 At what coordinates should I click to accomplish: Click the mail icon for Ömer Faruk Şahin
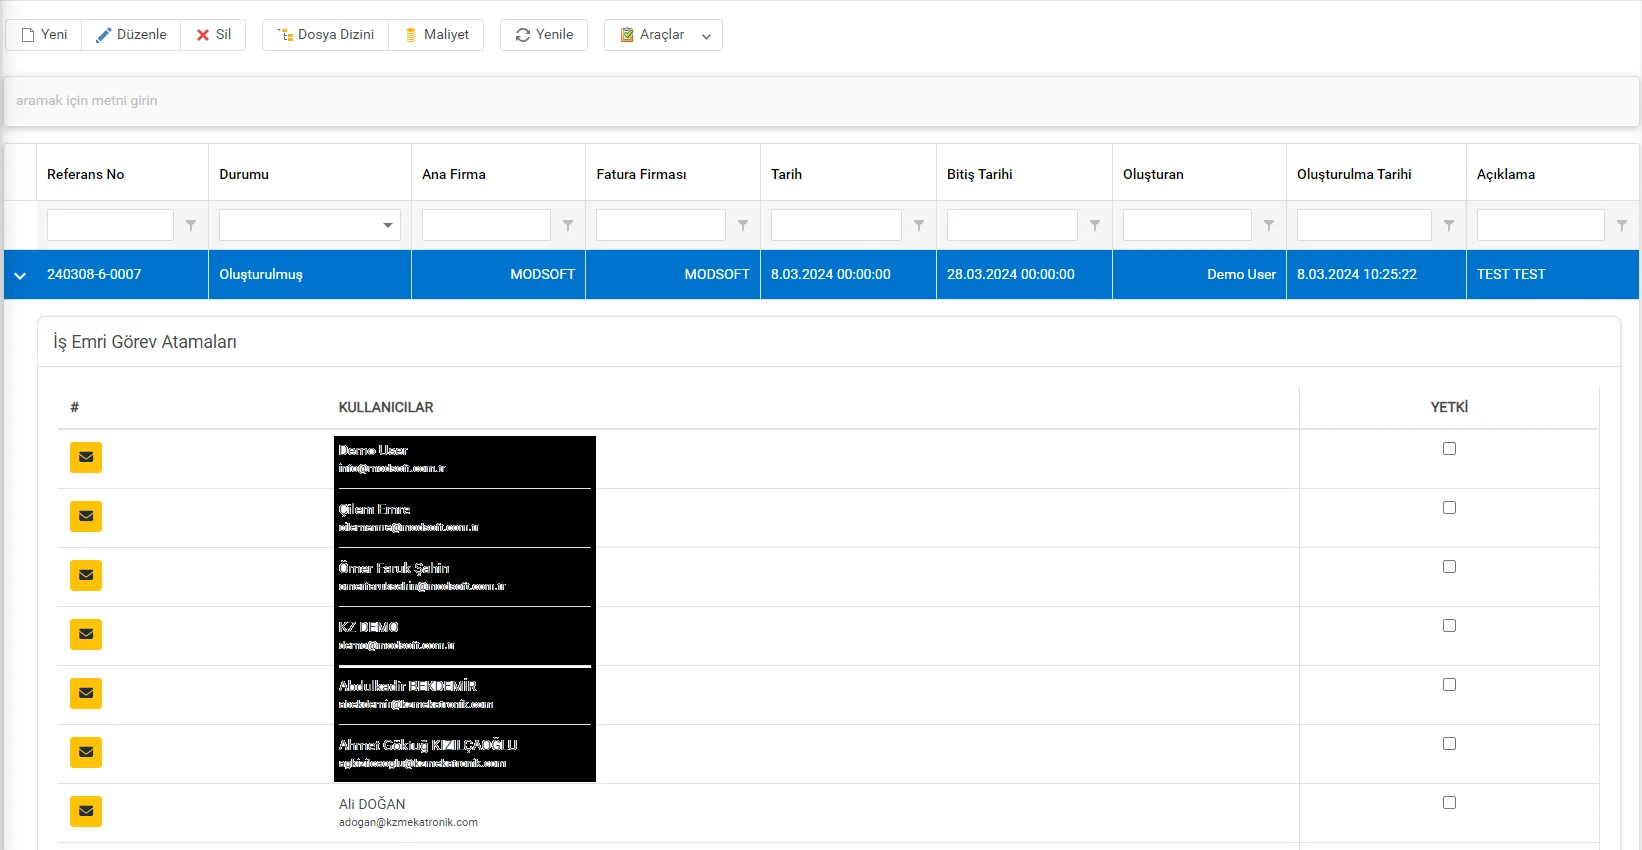point(86,575)
